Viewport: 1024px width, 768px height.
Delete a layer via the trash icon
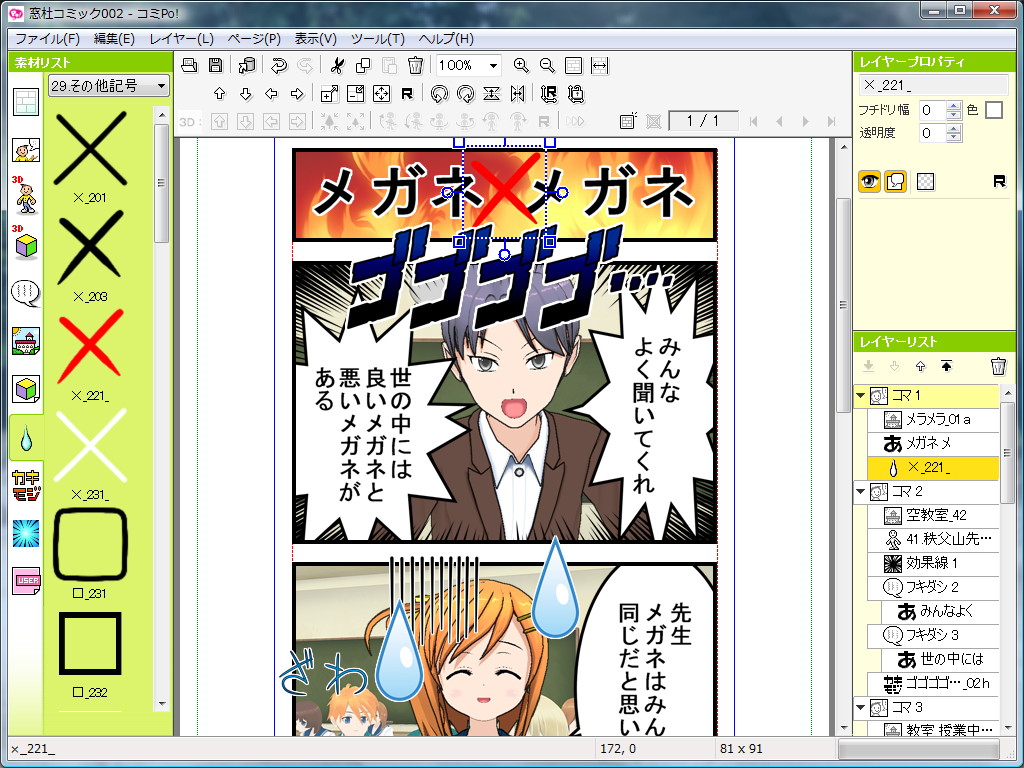point(997,366)
